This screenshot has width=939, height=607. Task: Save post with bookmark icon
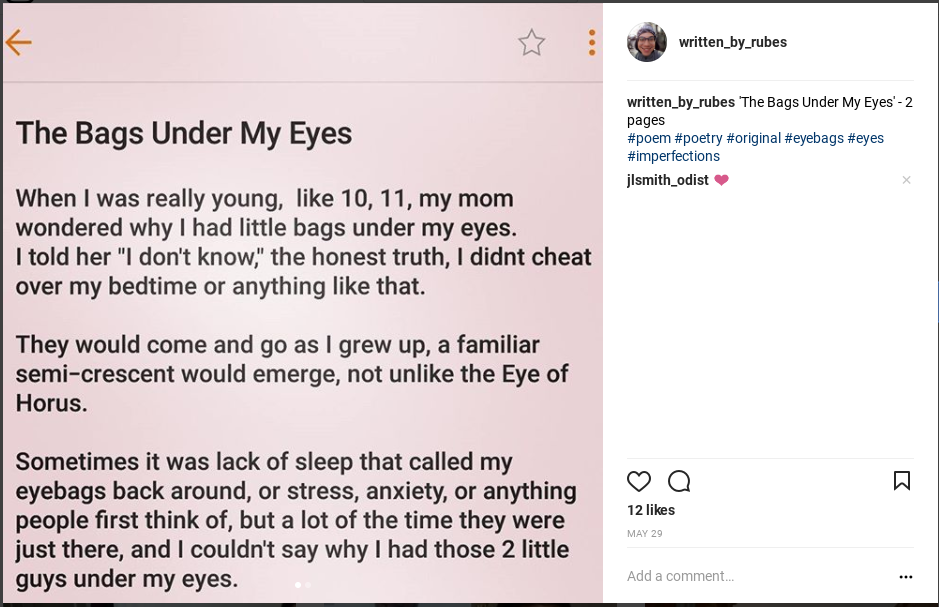(x=901, y=481)
